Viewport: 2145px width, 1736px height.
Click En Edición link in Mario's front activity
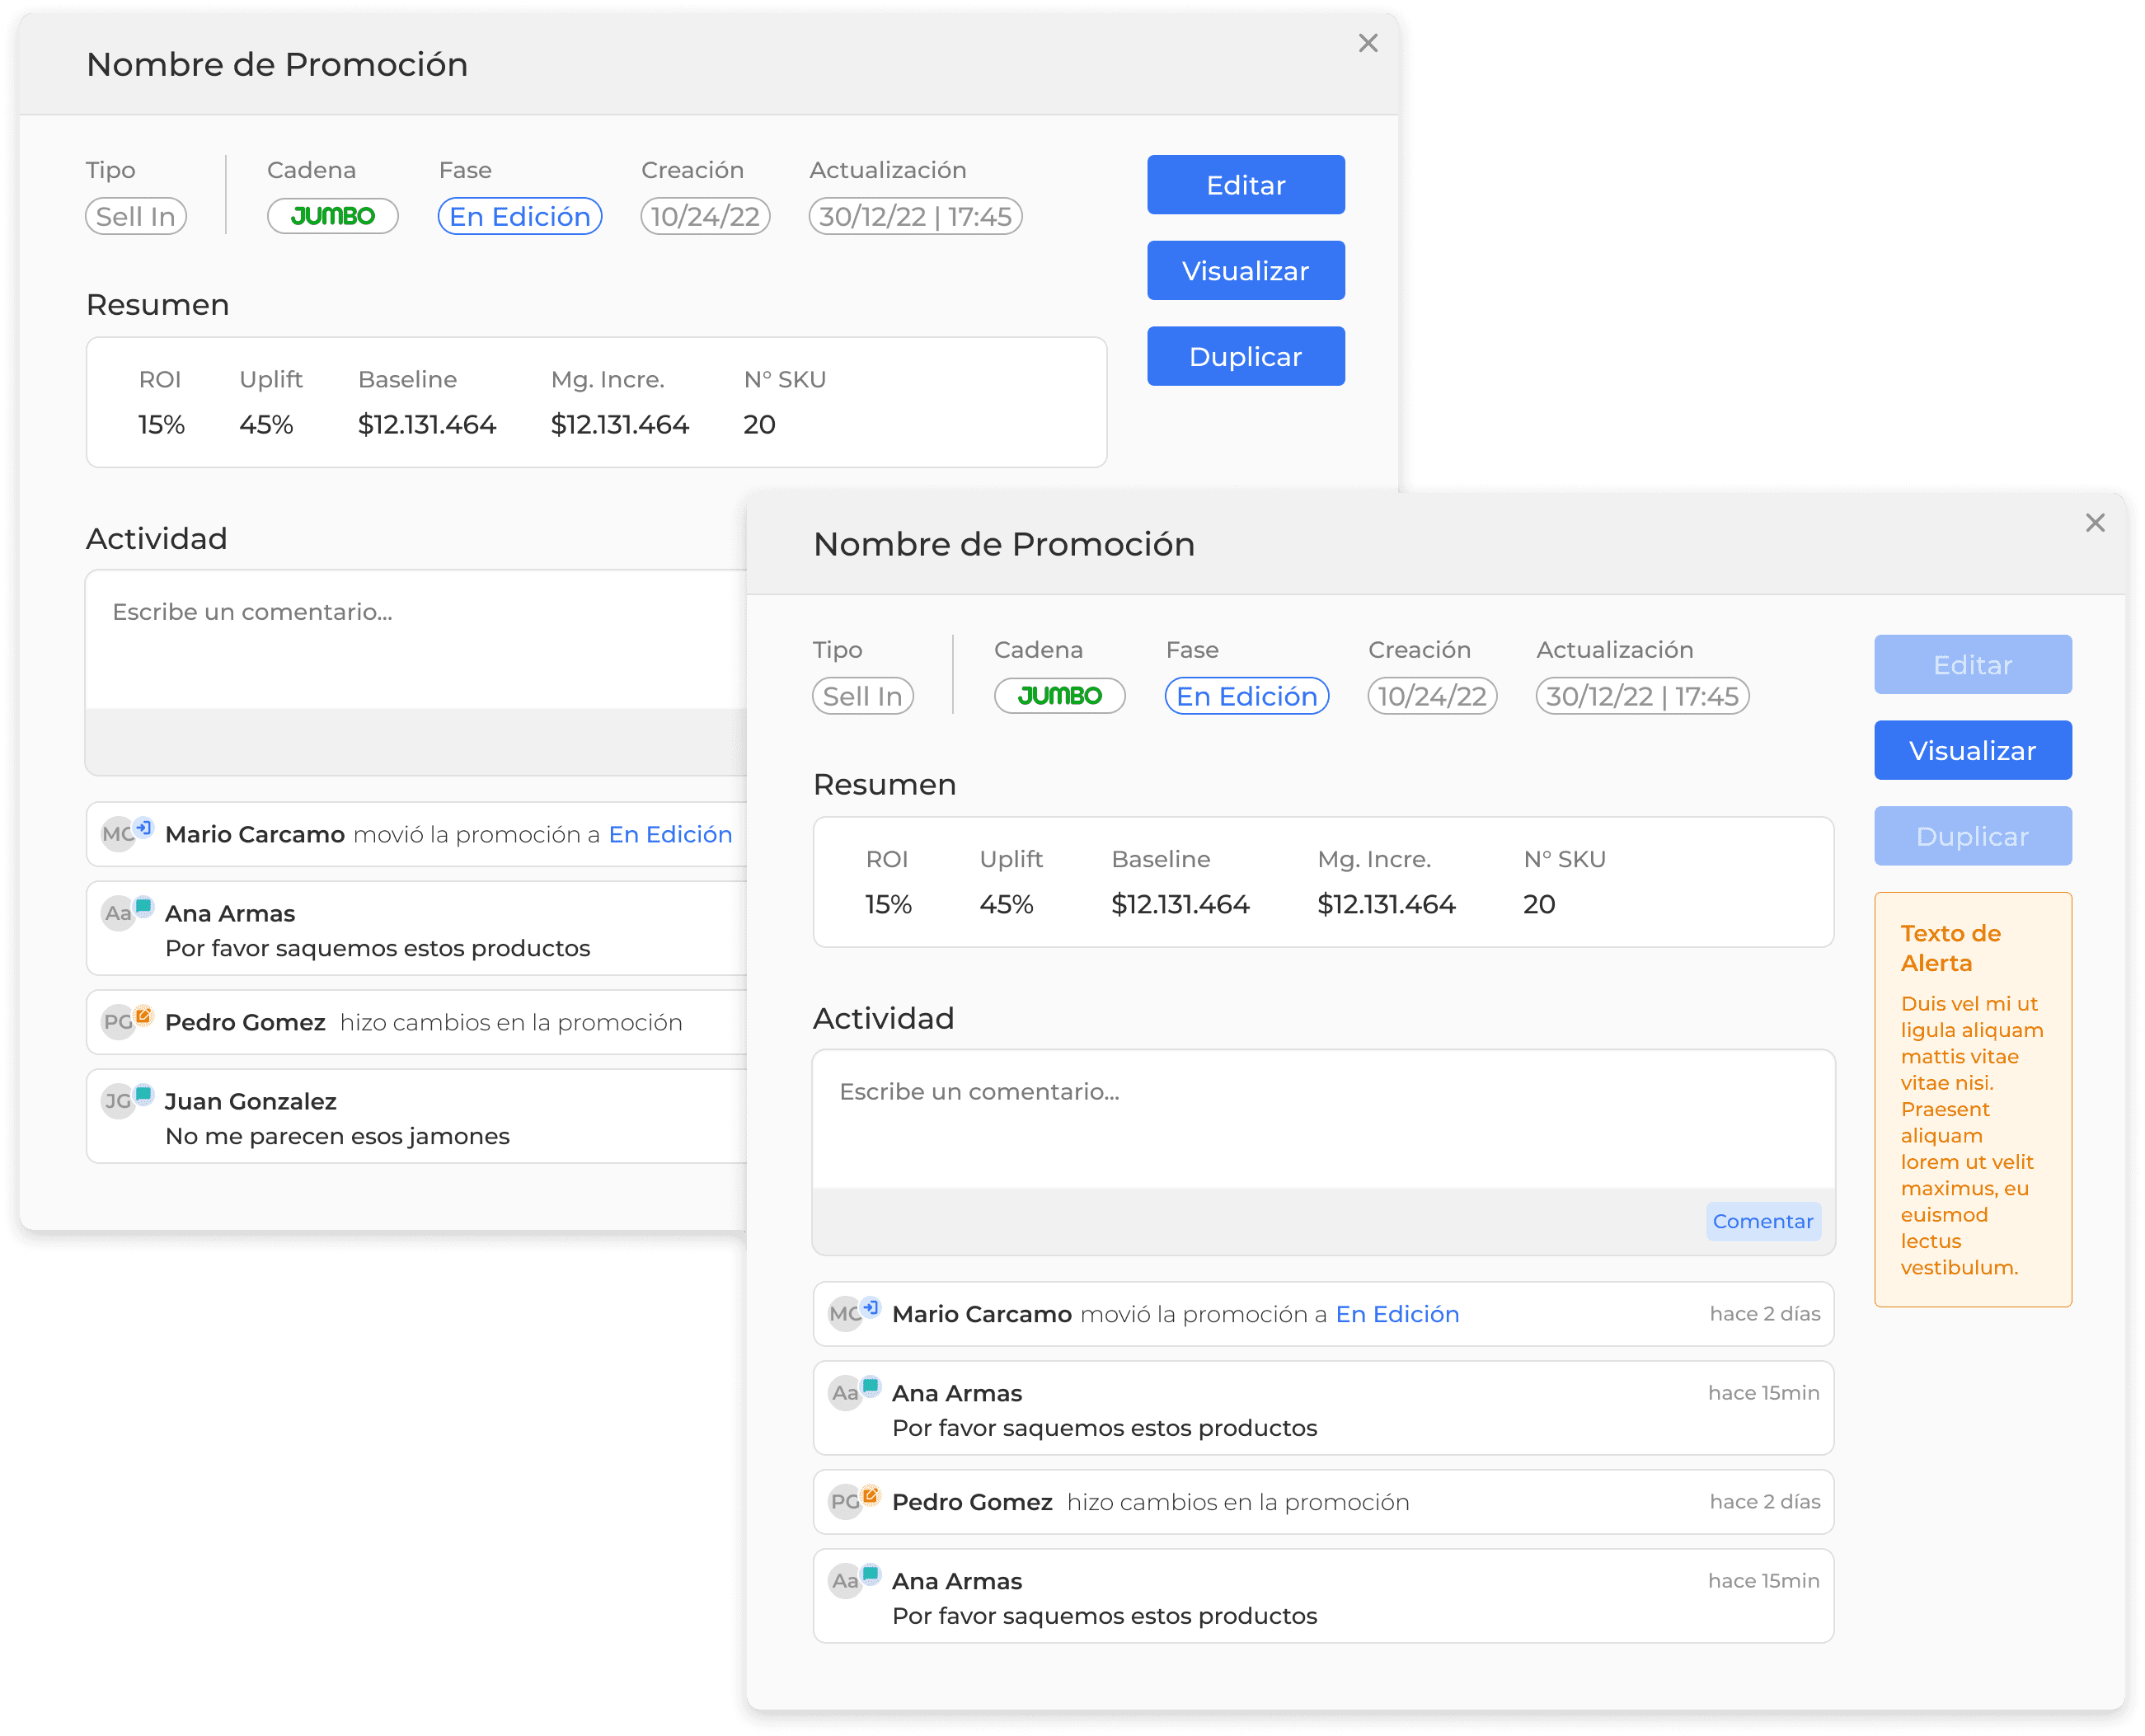click(x=1397, y=1314)
